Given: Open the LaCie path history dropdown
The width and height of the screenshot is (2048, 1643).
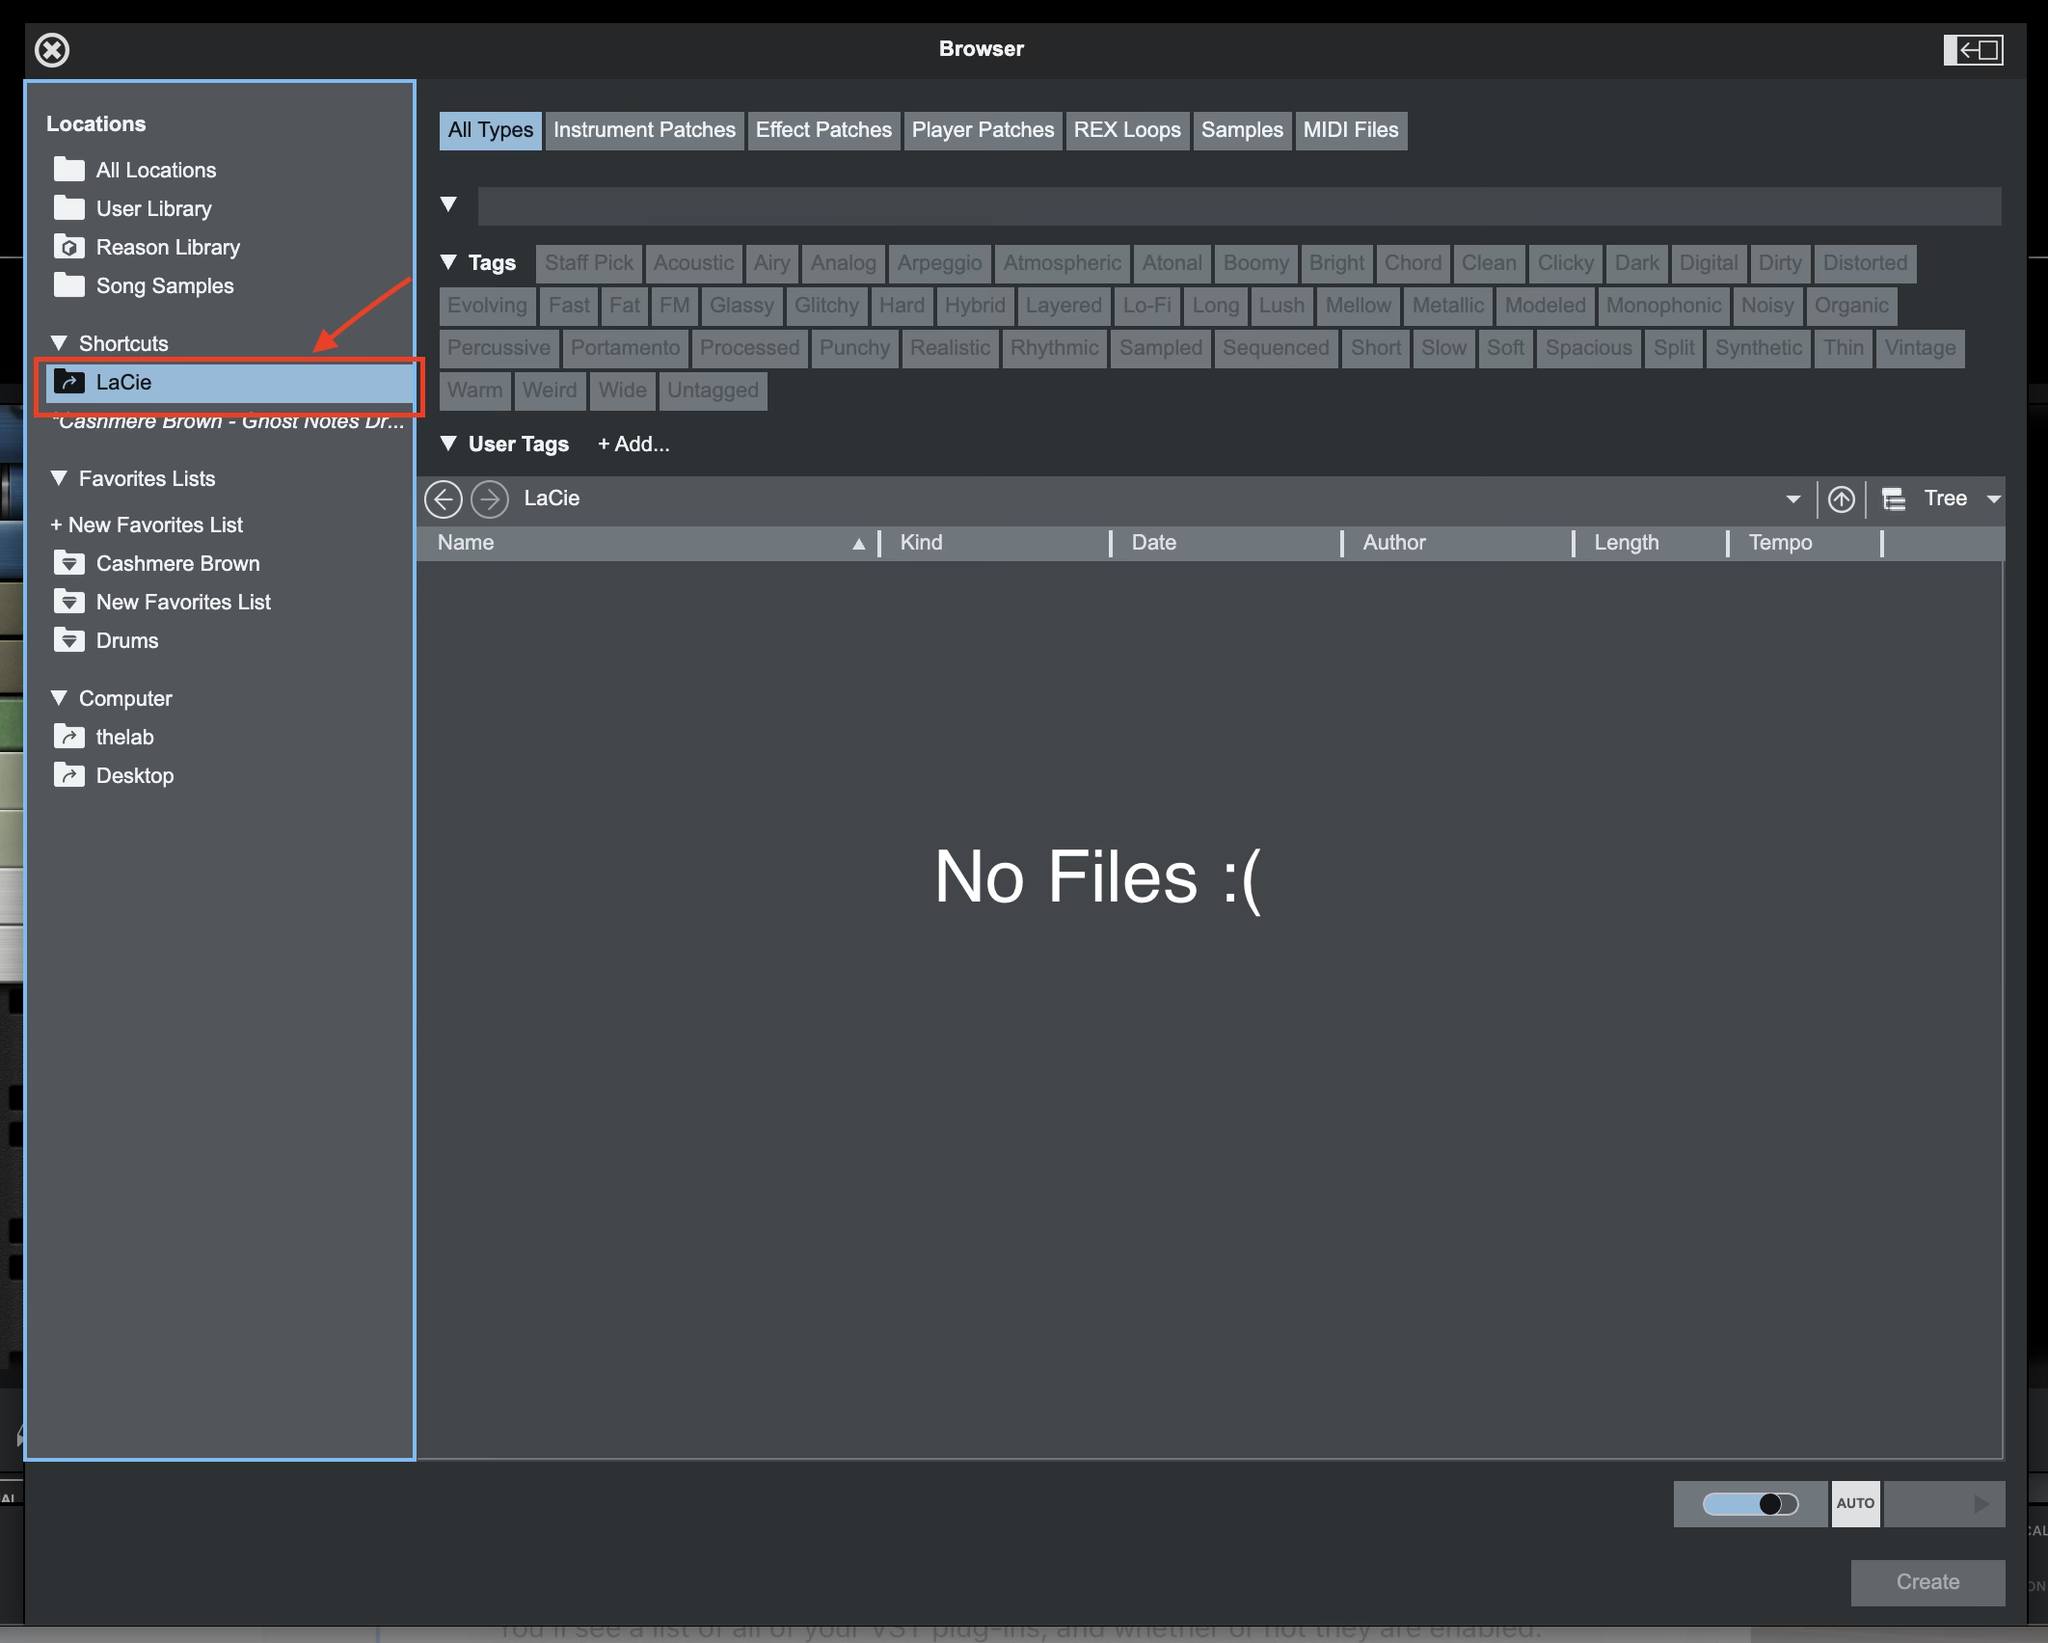Looking at the screenshot, I should pyautogui.click(x=1793, y=499).
